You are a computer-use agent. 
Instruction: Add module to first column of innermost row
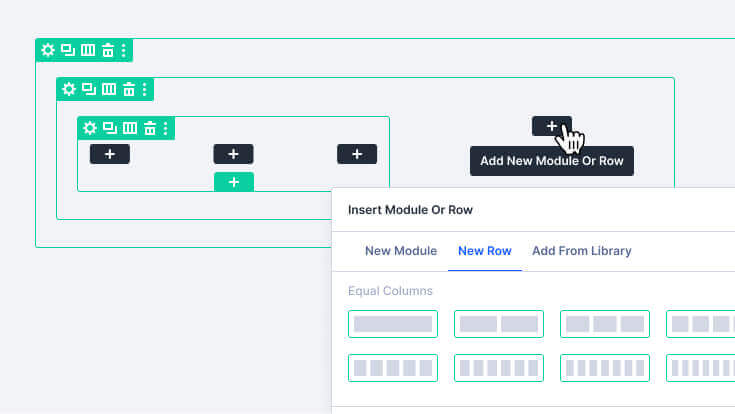pyautogui.click(x=110, y=154)
